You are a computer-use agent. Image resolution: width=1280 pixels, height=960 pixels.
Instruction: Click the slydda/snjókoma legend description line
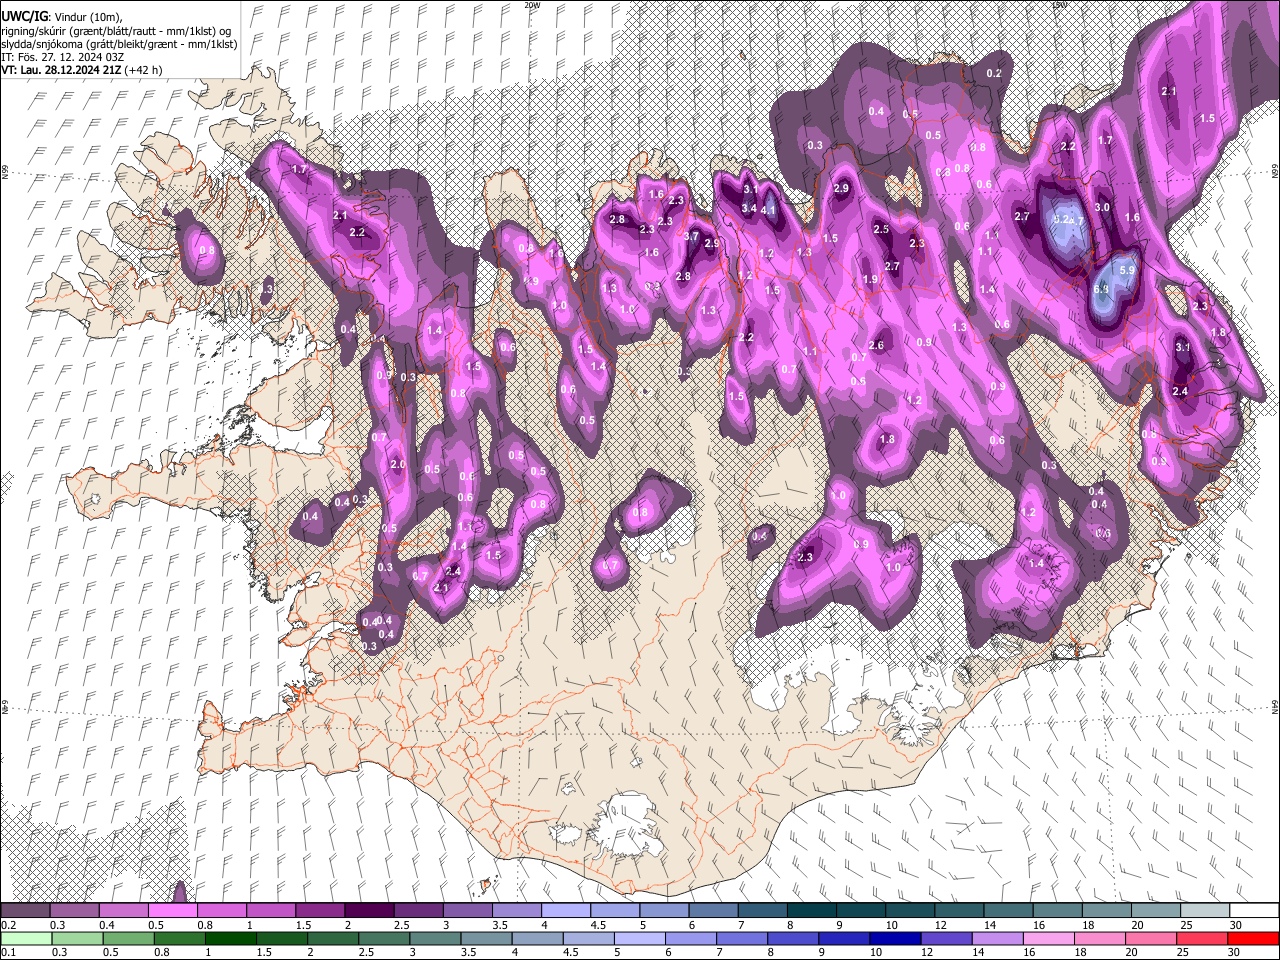(119, 44)
